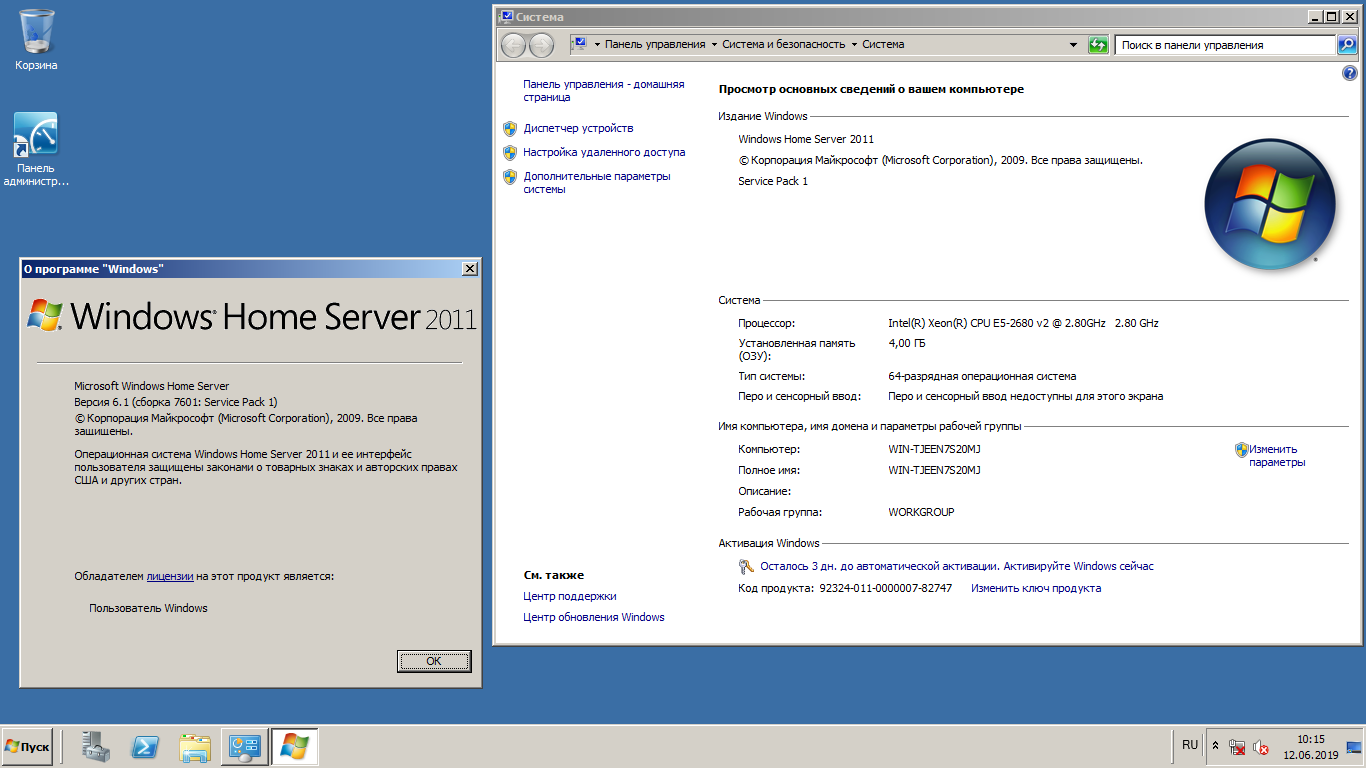Image resolution: width=1366 pixels, height=768 pixels.
Task: Click Изменить параметры link
Action: click(x=1277, y=456)
